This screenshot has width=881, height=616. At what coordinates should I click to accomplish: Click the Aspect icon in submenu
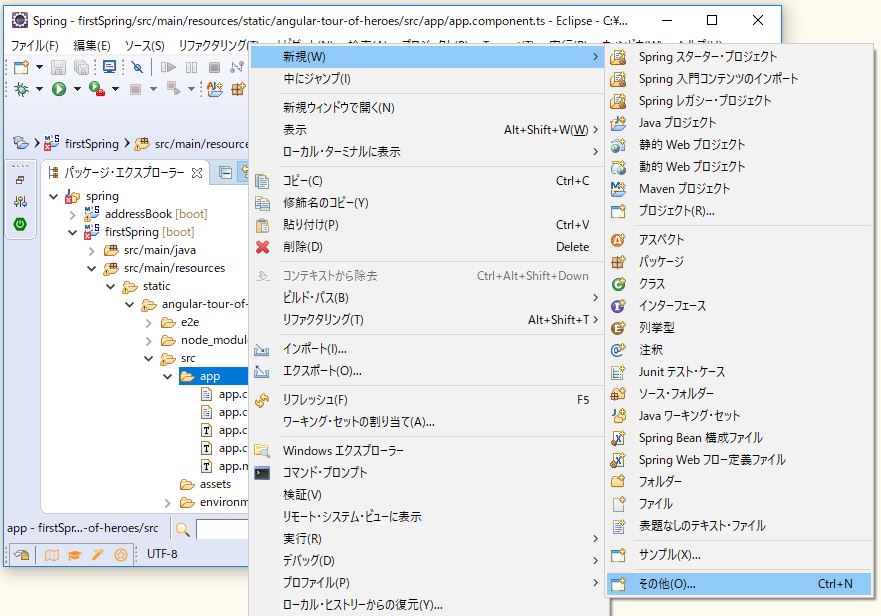(618, 240)
